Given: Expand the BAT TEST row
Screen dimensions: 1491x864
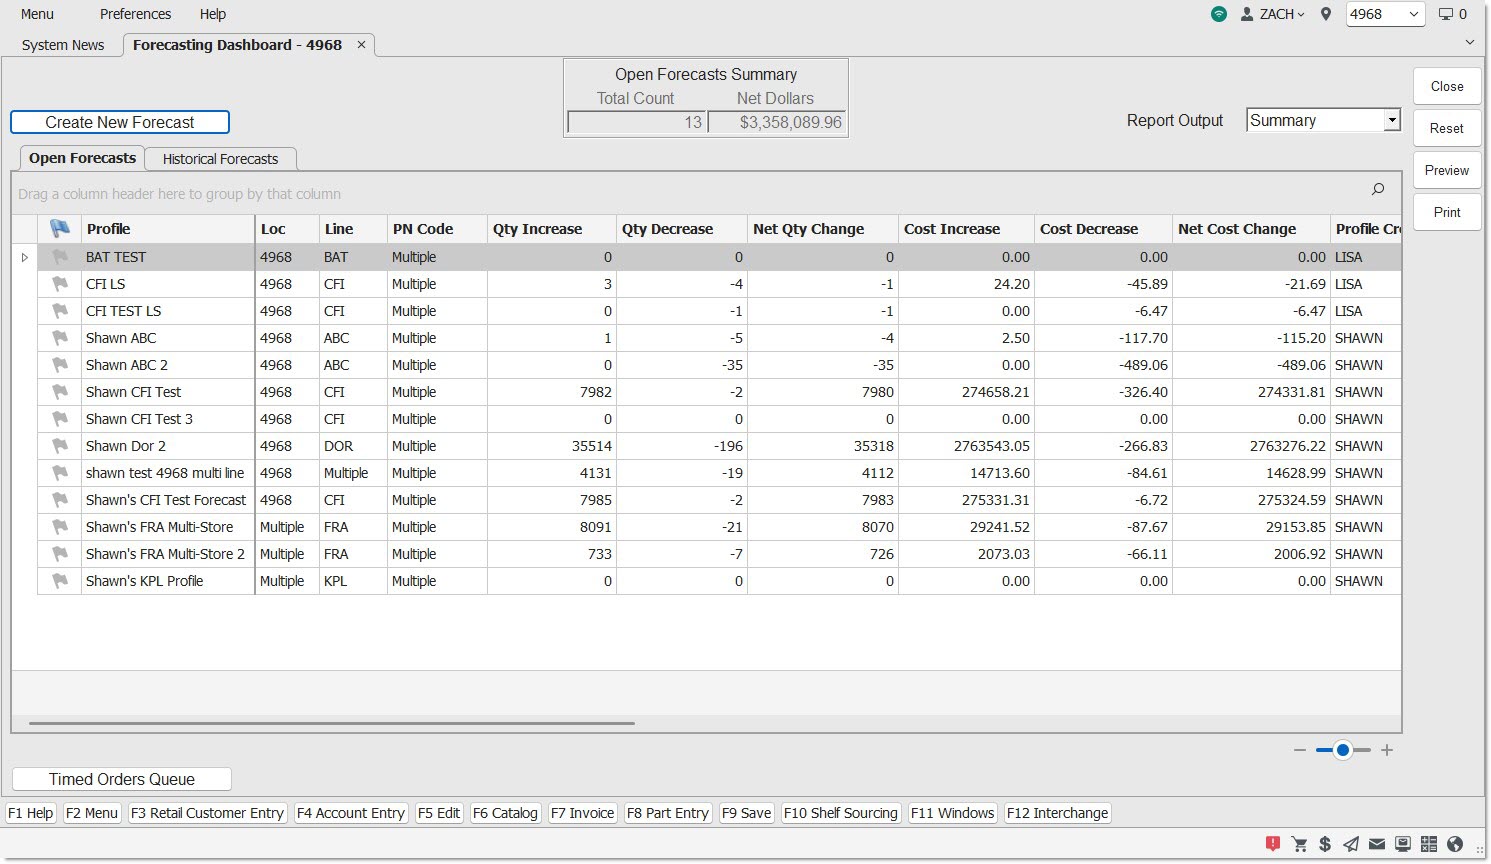Looking at the screenshot, I should tap(25, 258).
